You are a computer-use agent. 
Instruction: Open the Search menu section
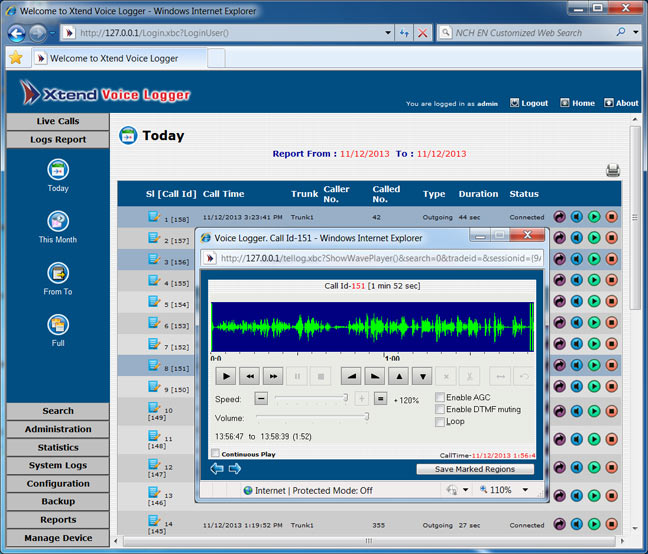(58, 411)
